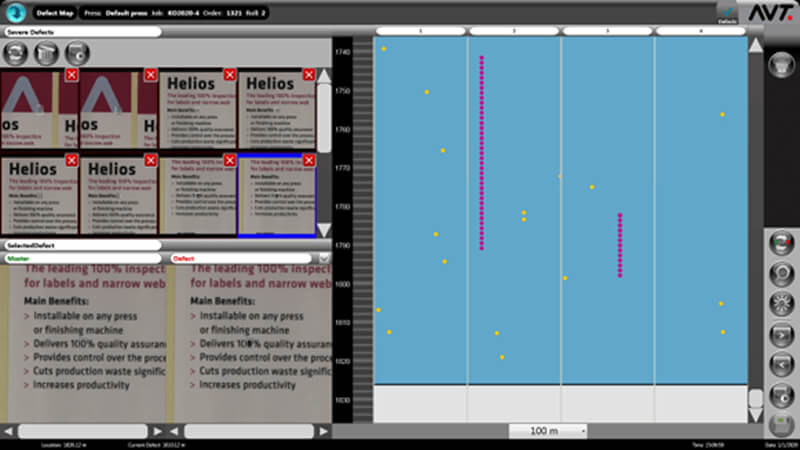This screenshot has height=450, width=800.
Task: Click the top round button in right sidebar
Action: point(780,64)
